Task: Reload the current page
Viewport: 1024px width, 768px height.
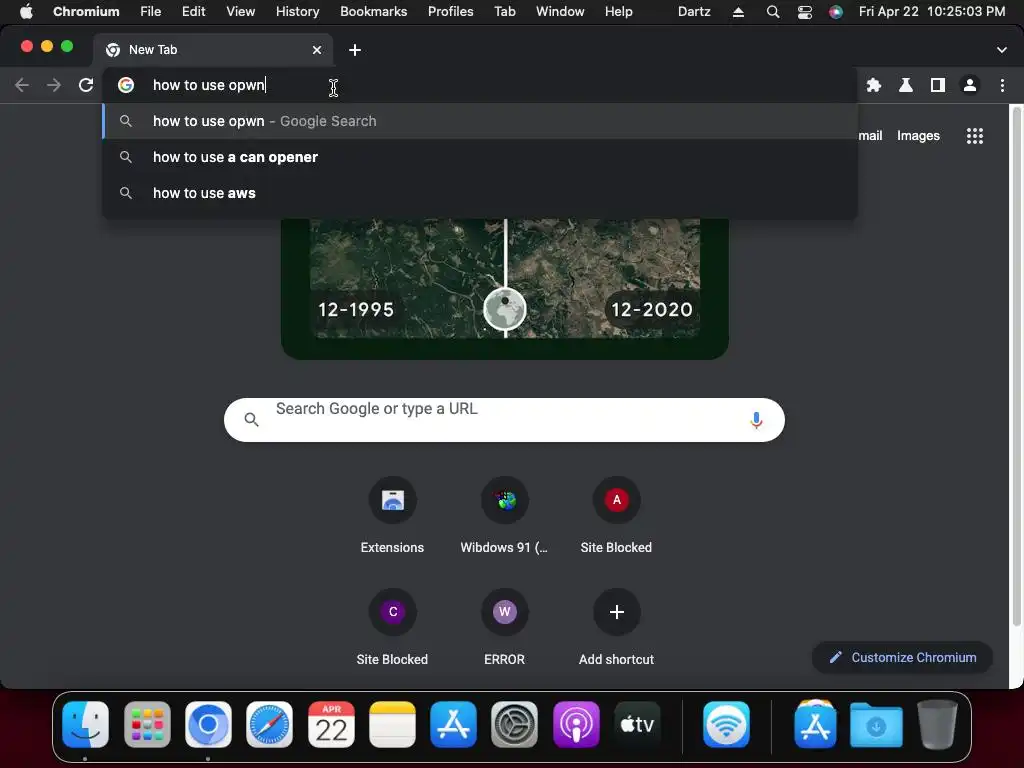Action: (x=86, y=85)
